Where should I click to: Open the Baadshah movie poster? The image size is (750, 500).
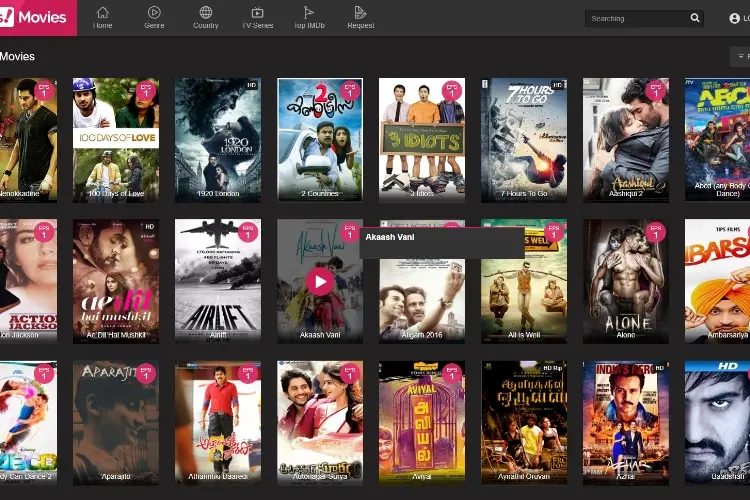(x=717, y=423)
